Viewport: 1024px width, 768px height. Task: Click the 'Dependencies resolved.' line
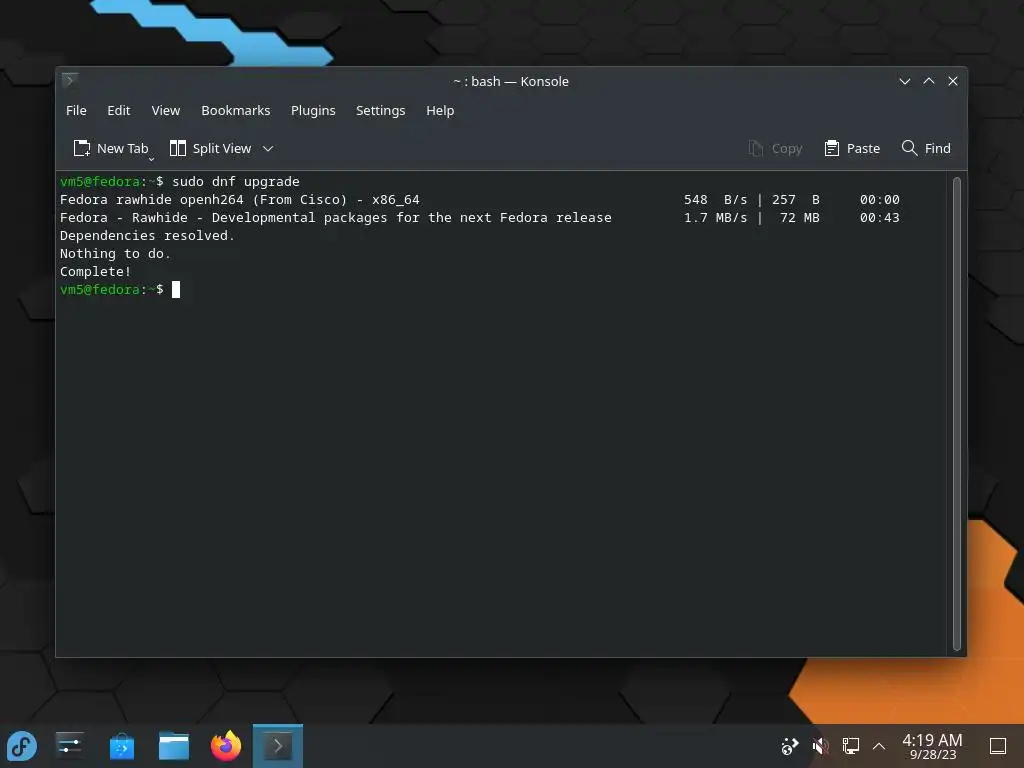click(147, 235)
